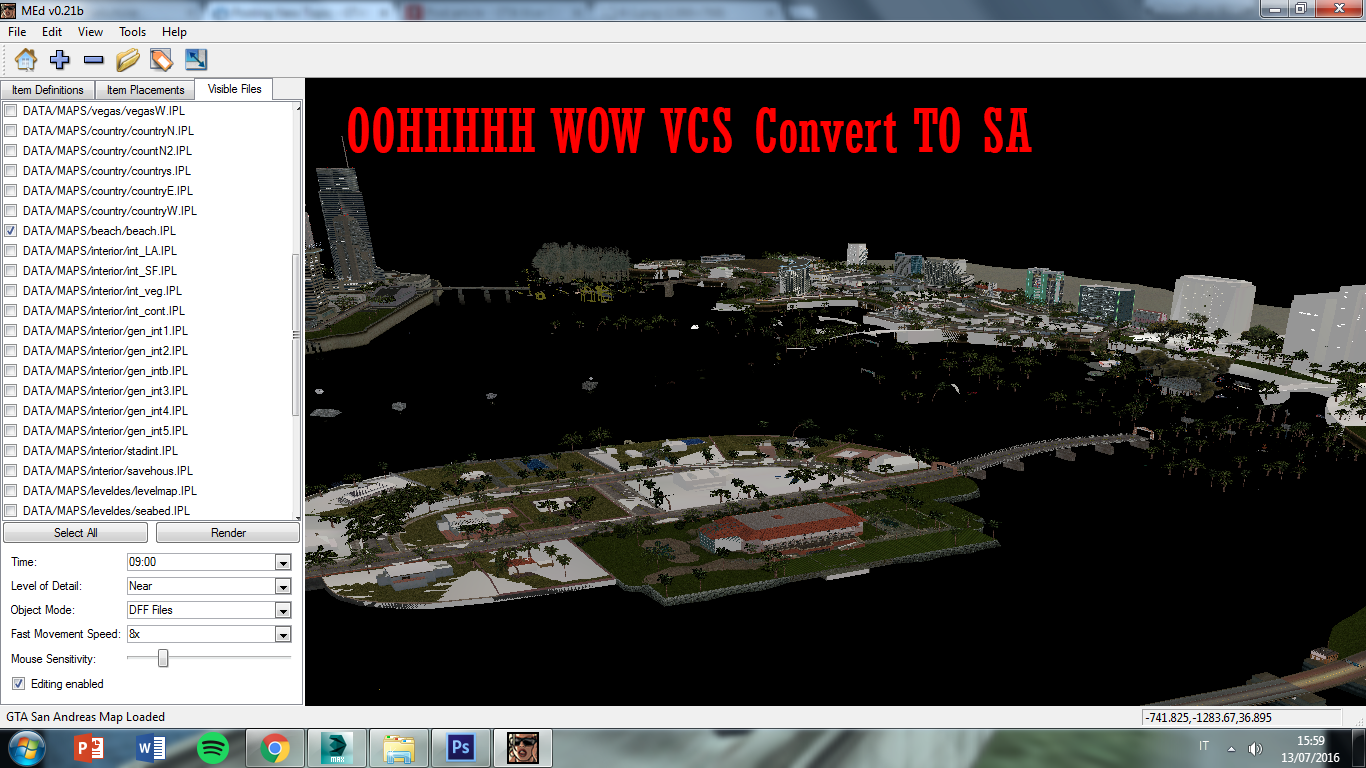Open Spotify from the taskbar

[x=213, y=747]
